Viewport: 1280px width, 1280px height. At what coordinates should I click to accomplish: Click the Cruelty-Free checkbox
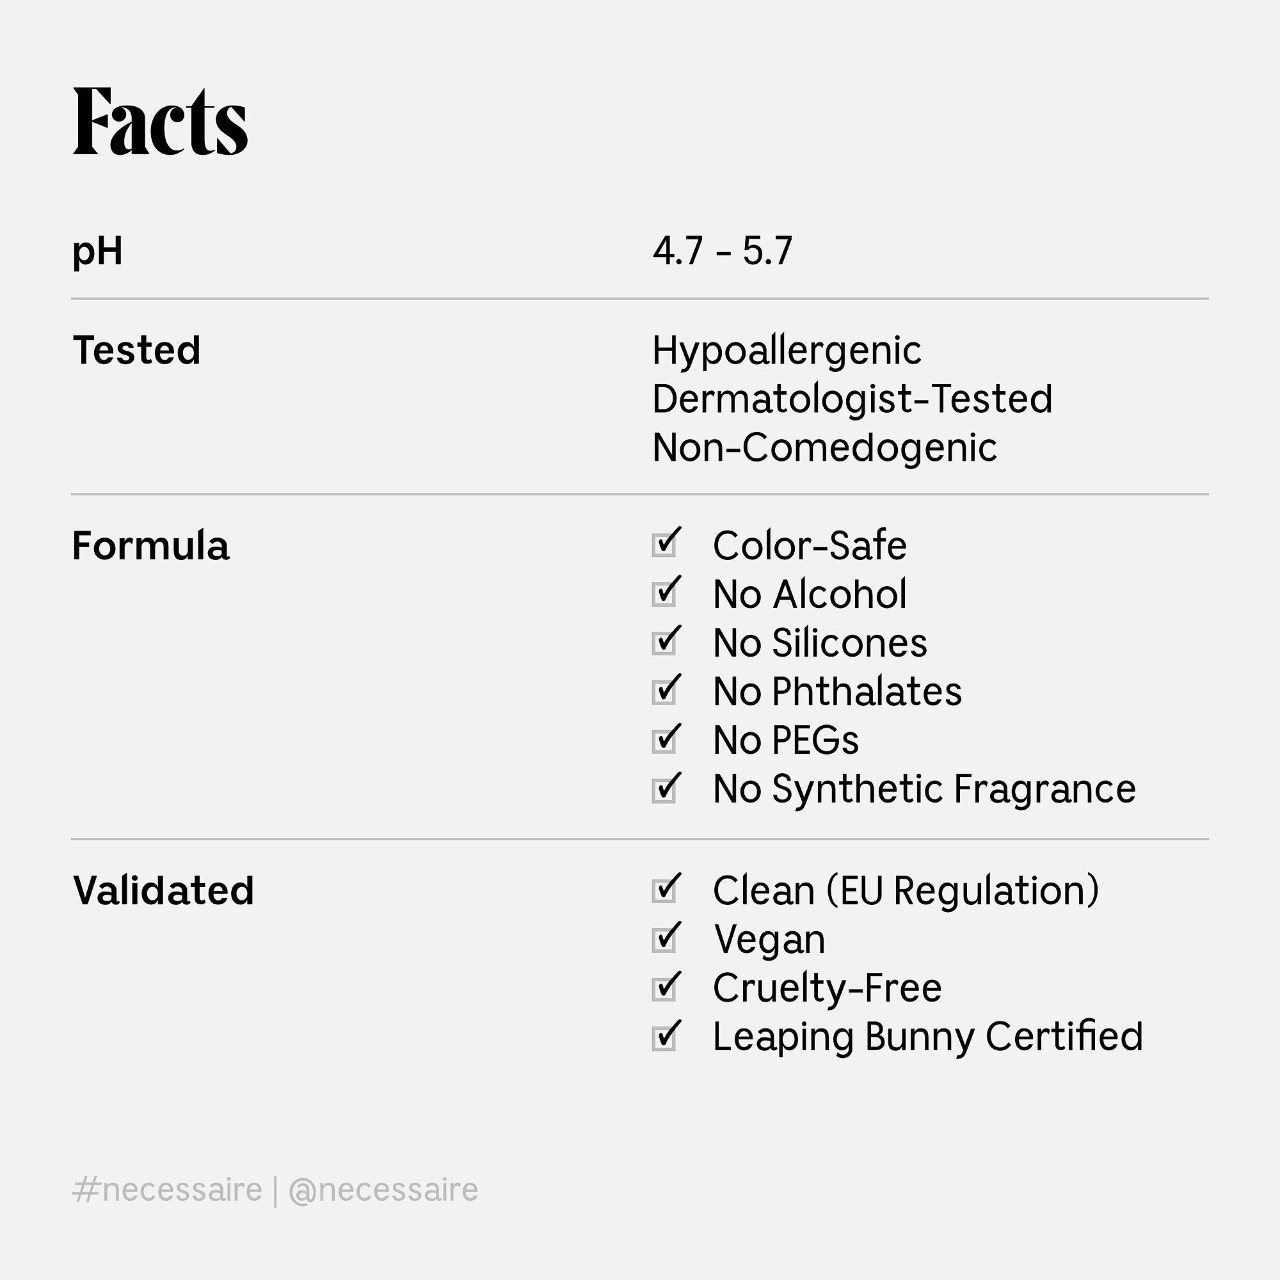[x=665, y=988]
